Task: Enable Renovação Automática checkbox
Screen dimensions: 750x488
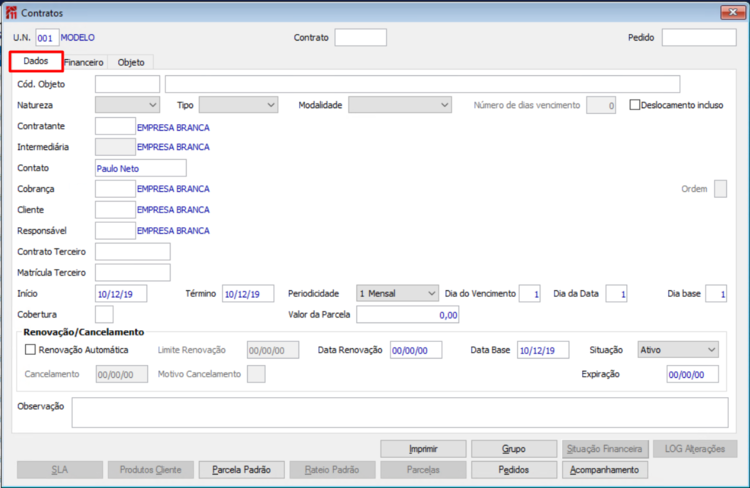Action: pos(30,350)
